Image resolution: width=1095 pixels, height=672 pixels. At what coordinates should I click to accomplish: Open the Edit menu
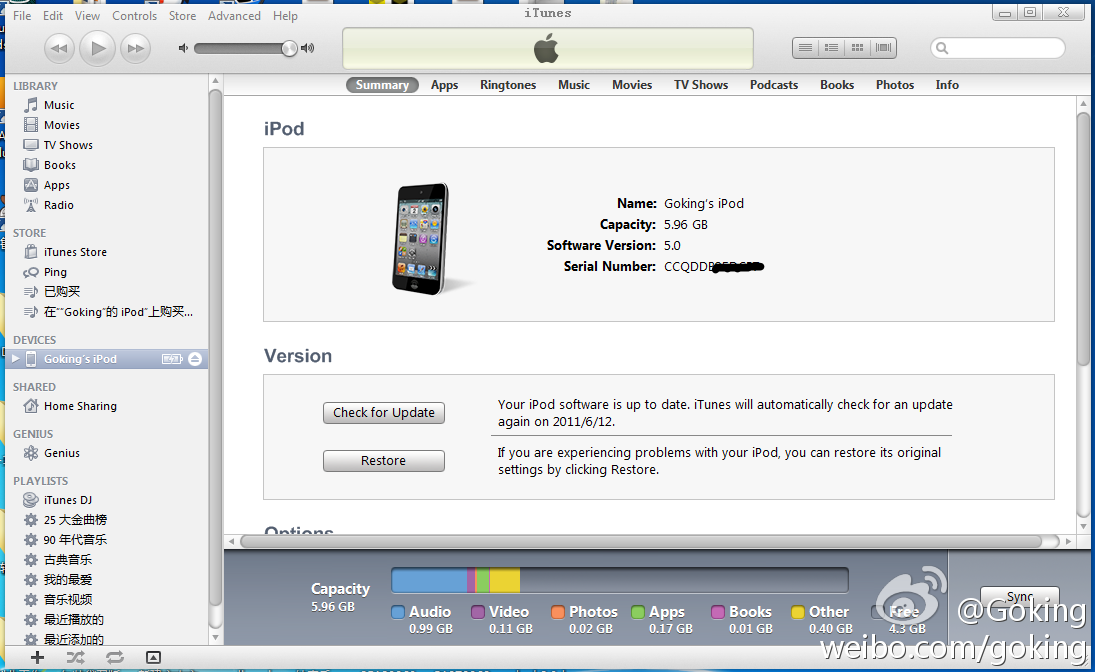pos(53,15)
